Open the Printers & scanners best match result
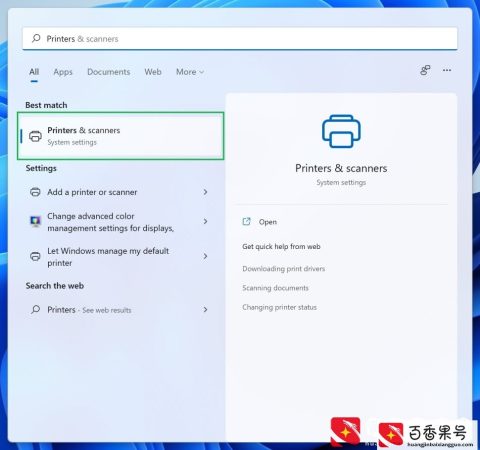480x450 pixels. 120,136
